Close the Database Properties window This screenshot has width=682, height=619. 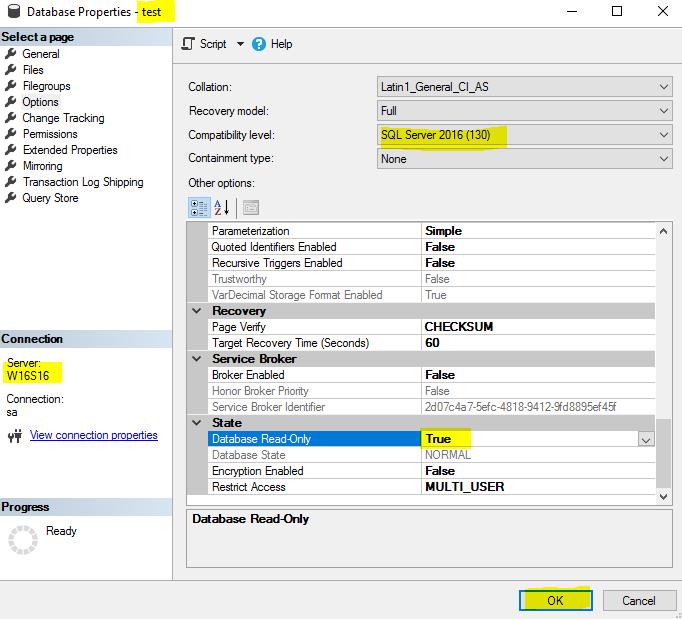[x=662, y=11]
